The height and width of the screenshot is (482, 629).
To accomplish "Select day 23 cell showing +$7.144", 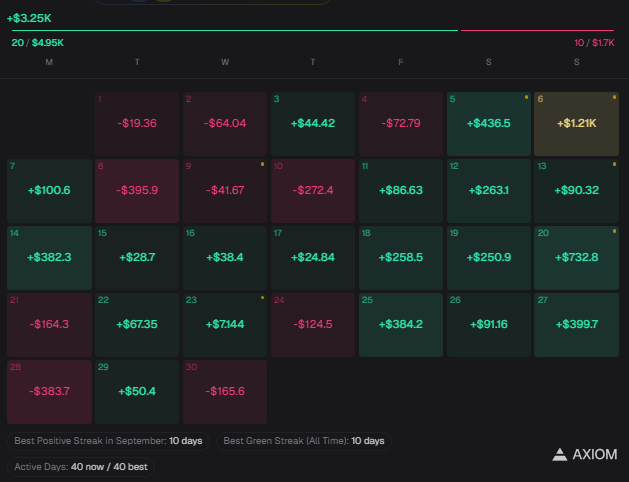I will click(x=225, y=325).
